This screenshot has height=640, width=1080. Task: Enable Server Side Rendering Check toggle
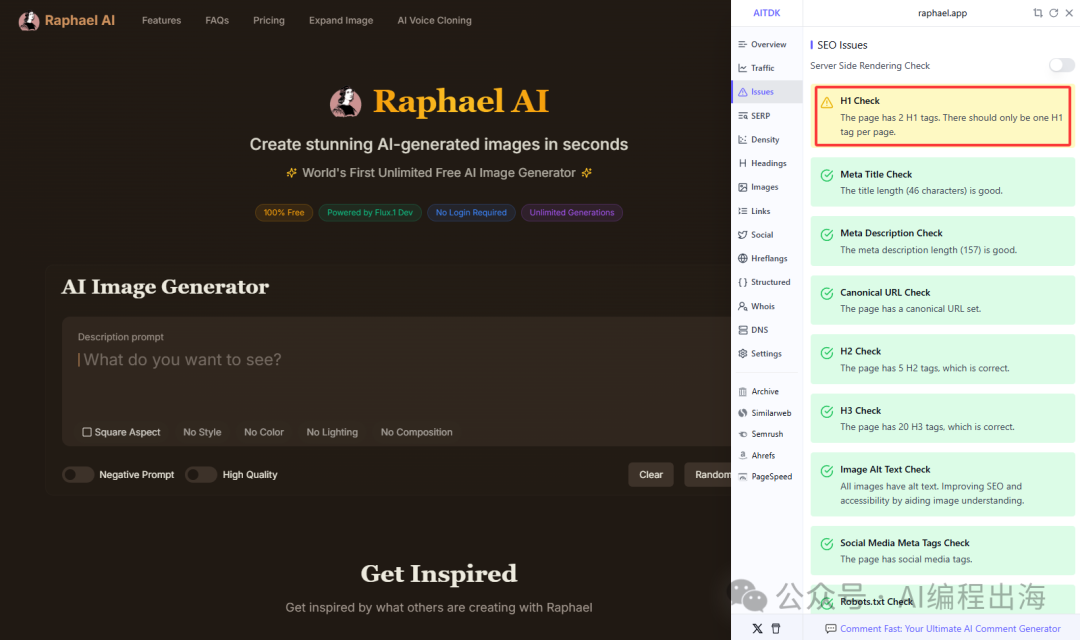pos(1061,65)
